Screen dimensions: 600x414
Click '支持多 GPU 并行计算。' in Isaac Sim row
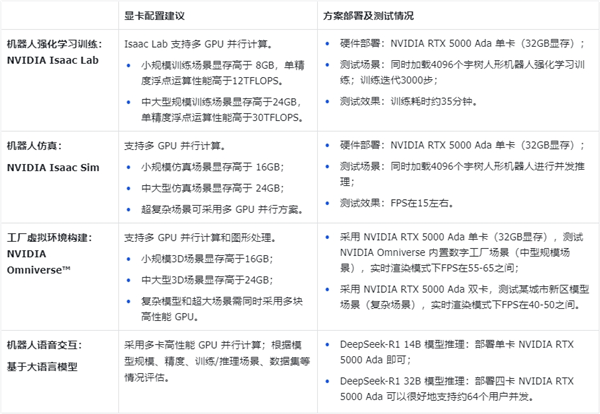click(175, 146)
